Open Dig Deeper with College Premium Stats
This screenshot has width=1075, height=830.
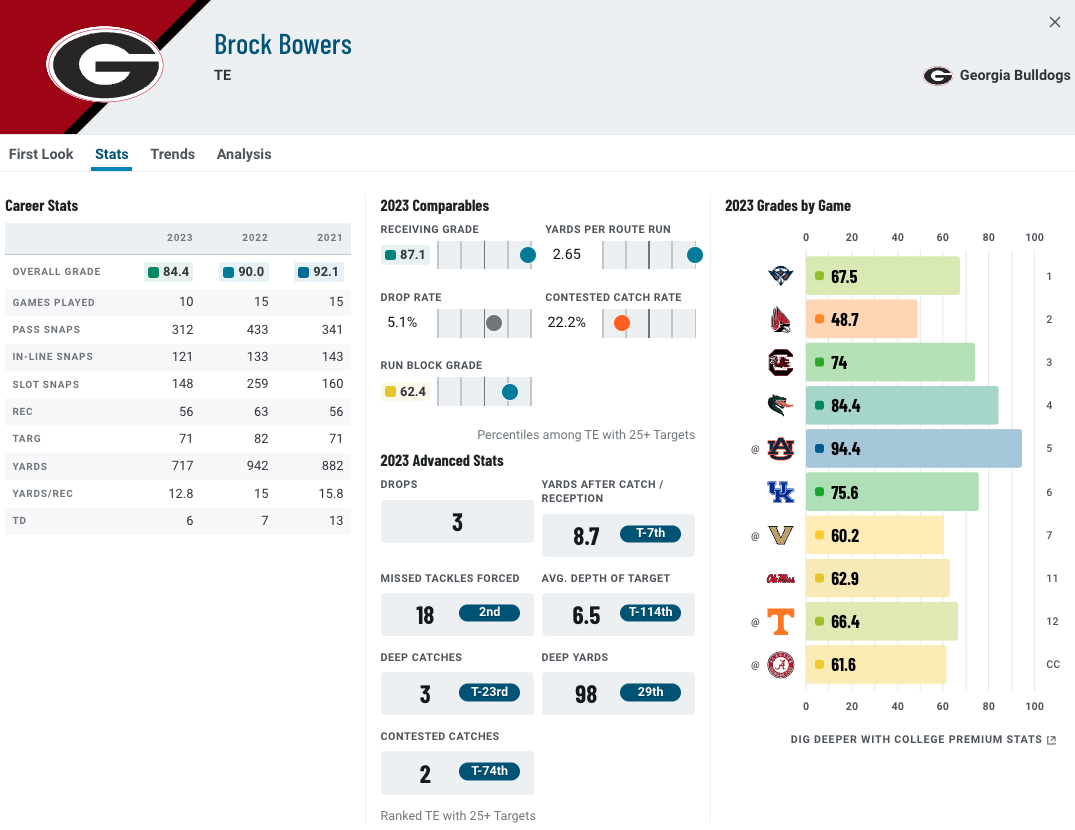click(923, 740)
